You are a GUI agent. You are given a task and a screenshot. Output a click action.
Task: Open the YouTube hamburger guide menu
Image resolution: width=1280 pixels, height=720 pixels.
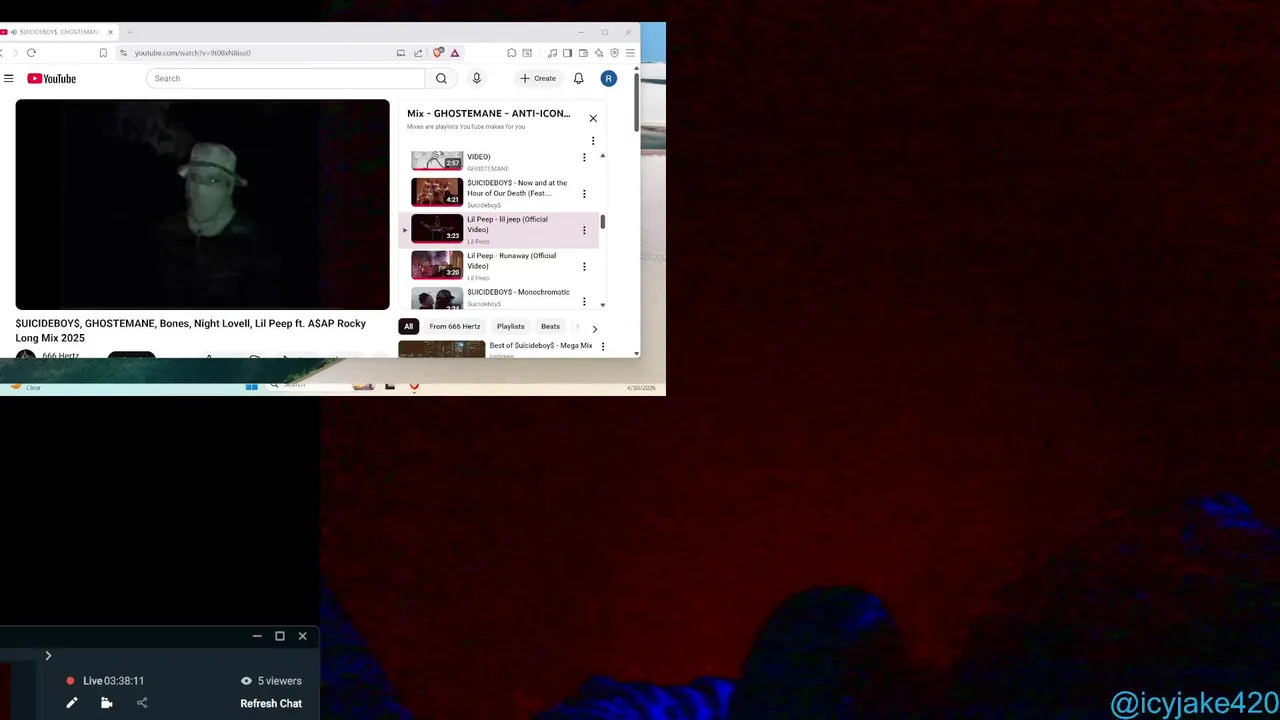click(x=8, y=78)
